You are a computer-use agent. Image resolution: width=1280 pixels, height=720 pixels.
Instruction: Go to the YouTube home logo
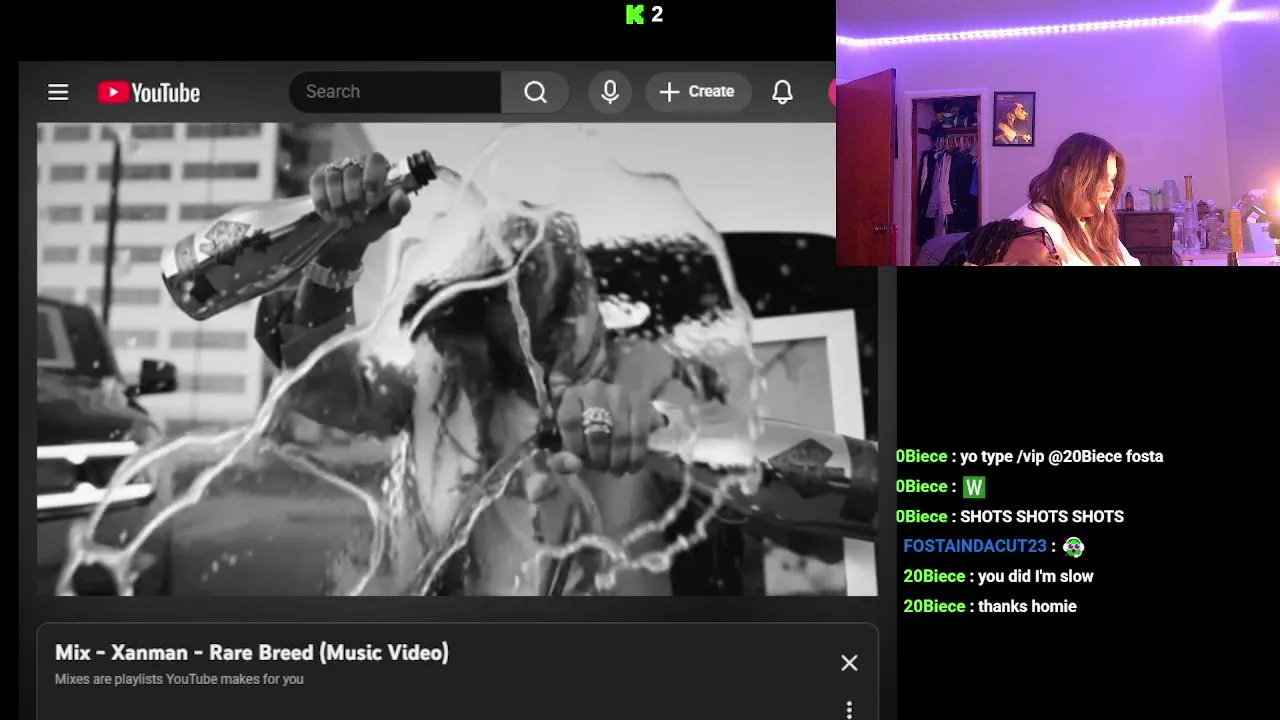click(149, 93)
